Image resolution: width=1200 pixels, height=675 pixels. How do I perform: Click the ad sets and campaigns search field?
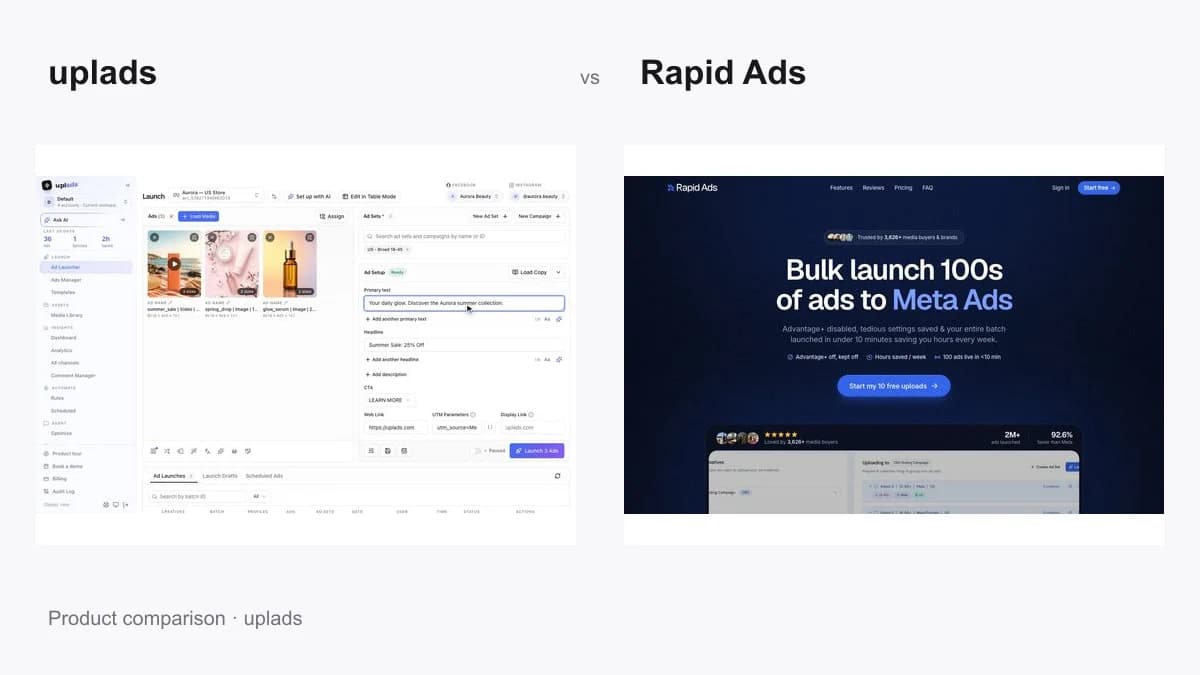tap(464, 236)
